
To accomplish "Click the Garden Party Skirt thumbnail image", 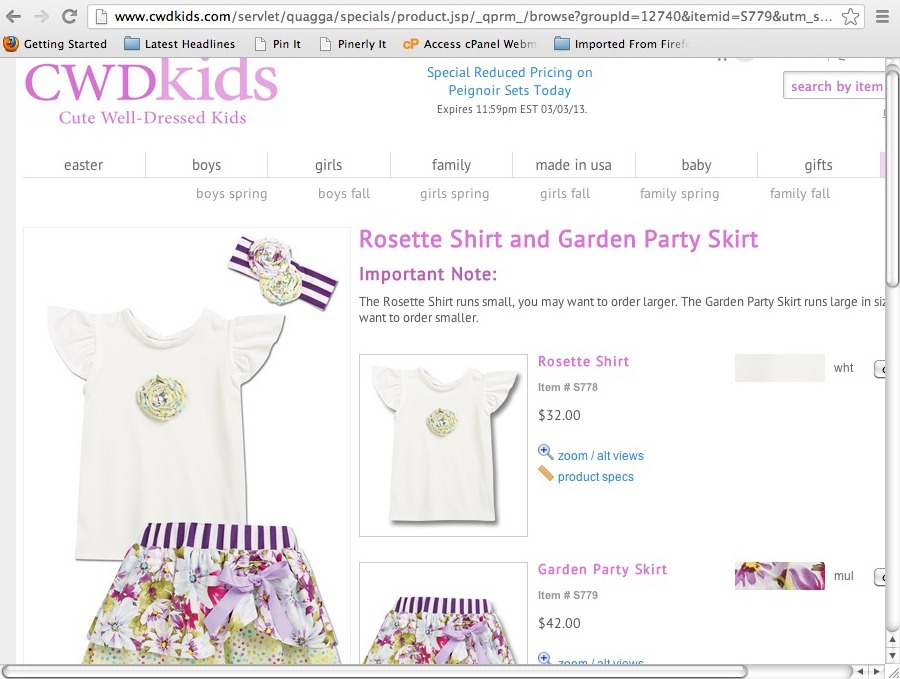I will click(443, 613).
